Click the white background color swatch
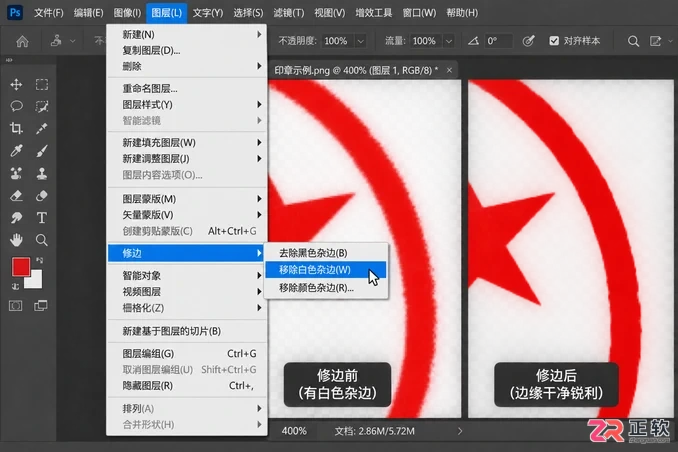Viewport: 678px width, 452px height. click(x=35, y=281)
